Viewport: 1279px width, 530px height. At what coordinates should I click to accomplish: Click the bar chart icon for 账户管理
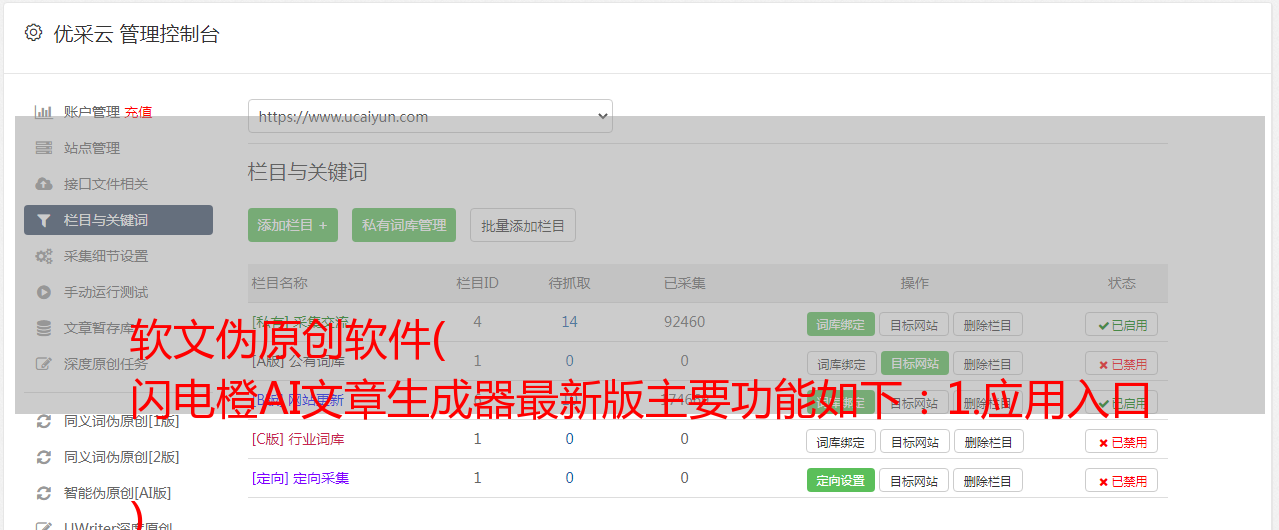coord(44,112)
